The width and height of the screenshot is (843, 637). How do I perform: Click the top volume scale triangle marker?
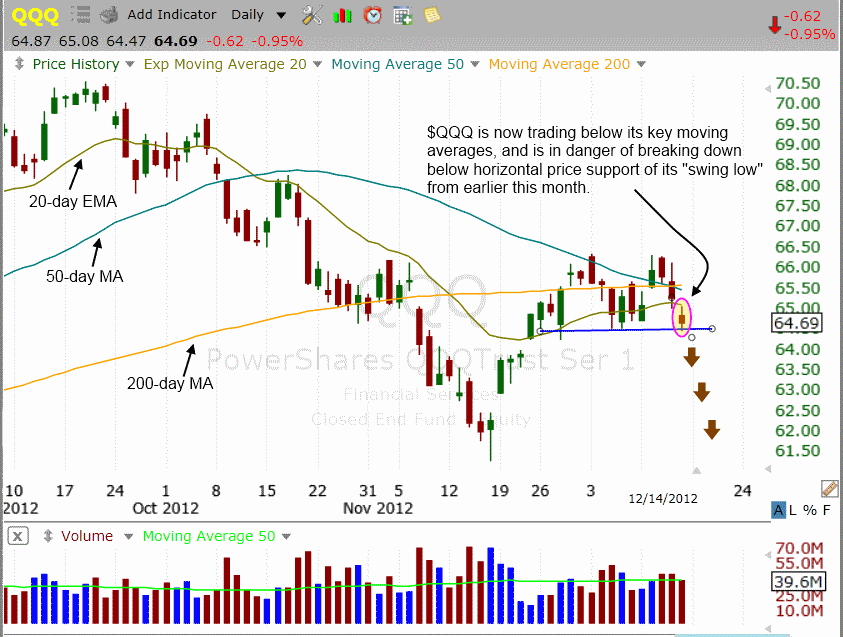(768, 555)
